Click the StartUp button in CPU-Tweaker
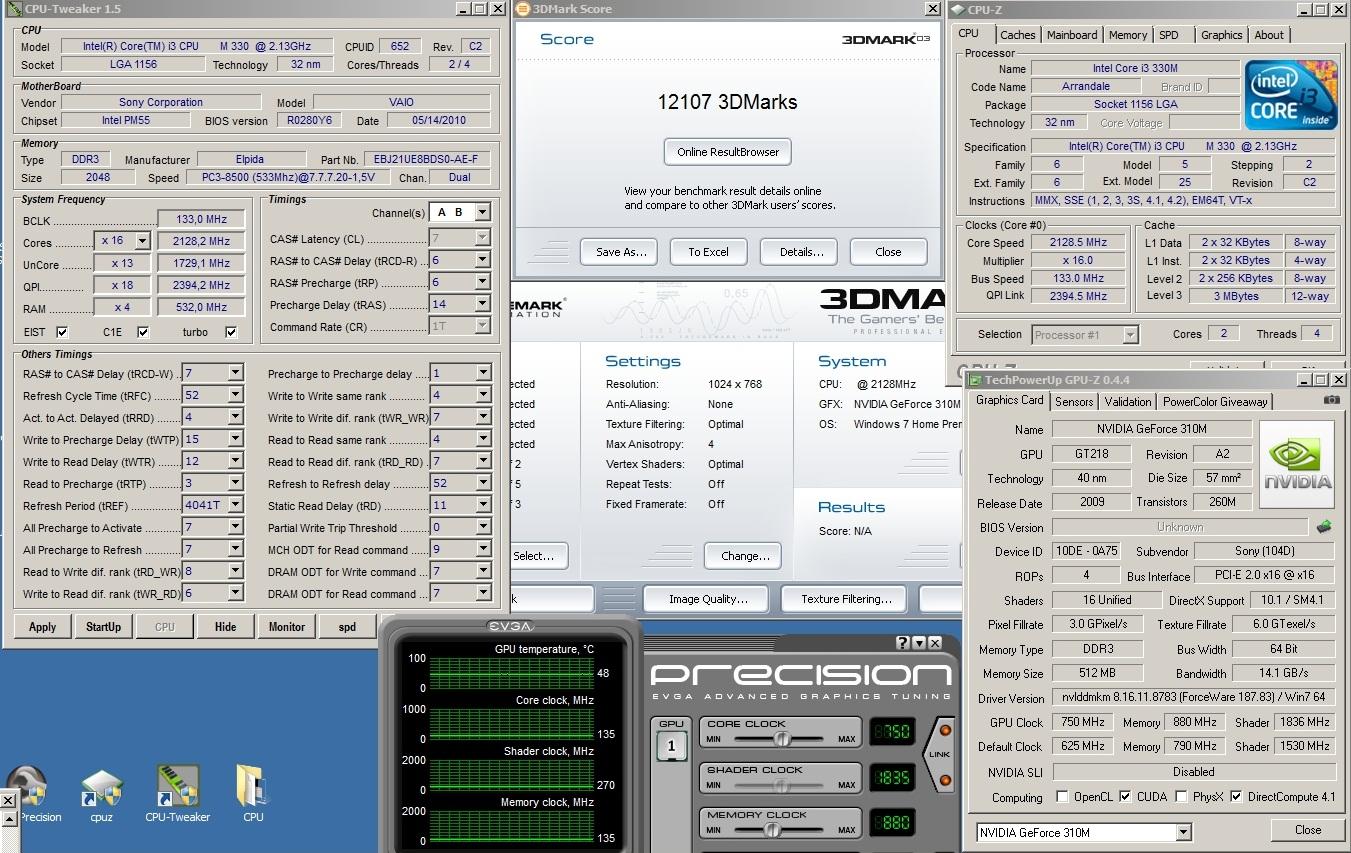Viewport: 1351px width, 853px height. click(103, 627)
